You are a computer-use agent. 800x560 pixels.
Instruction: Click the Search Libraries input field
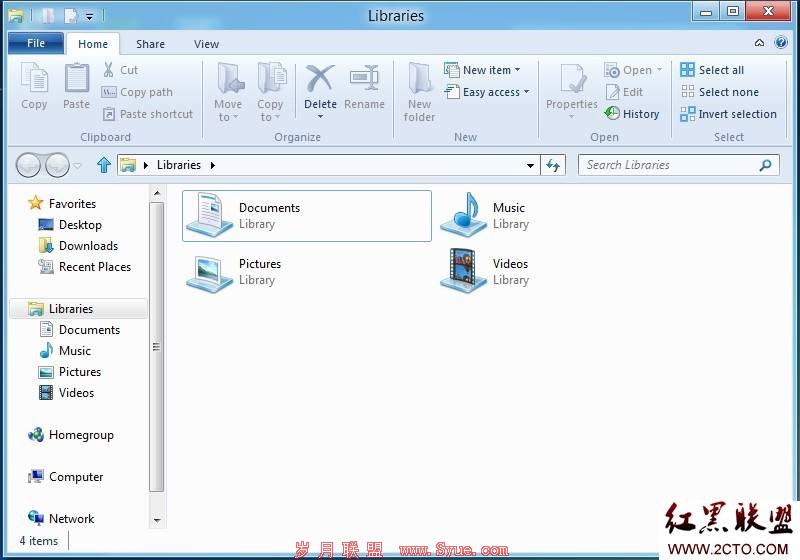pyautogui.click(x=679, y=165)
